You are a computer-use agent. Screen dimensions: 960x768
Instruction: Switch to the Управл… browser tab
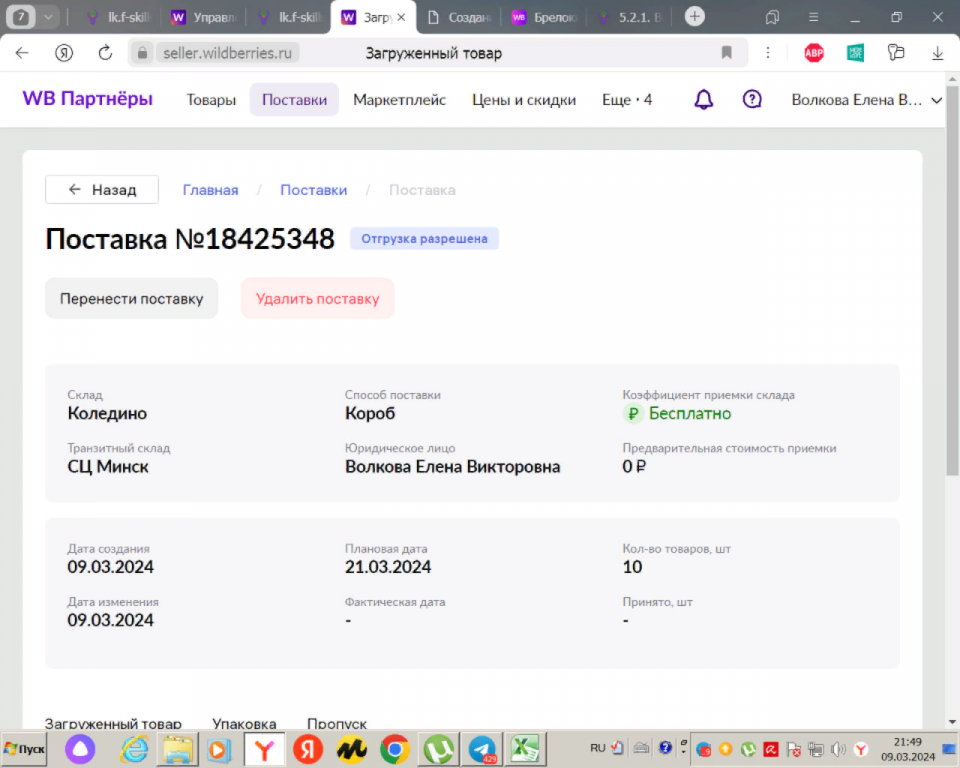pyautogui.click(x=204, y=17)
